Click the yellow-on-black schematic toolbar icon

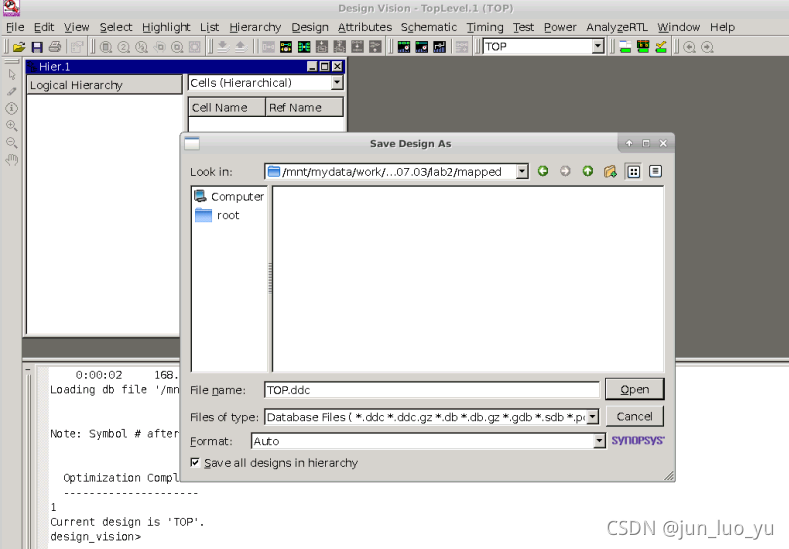[x=286, y=47]
